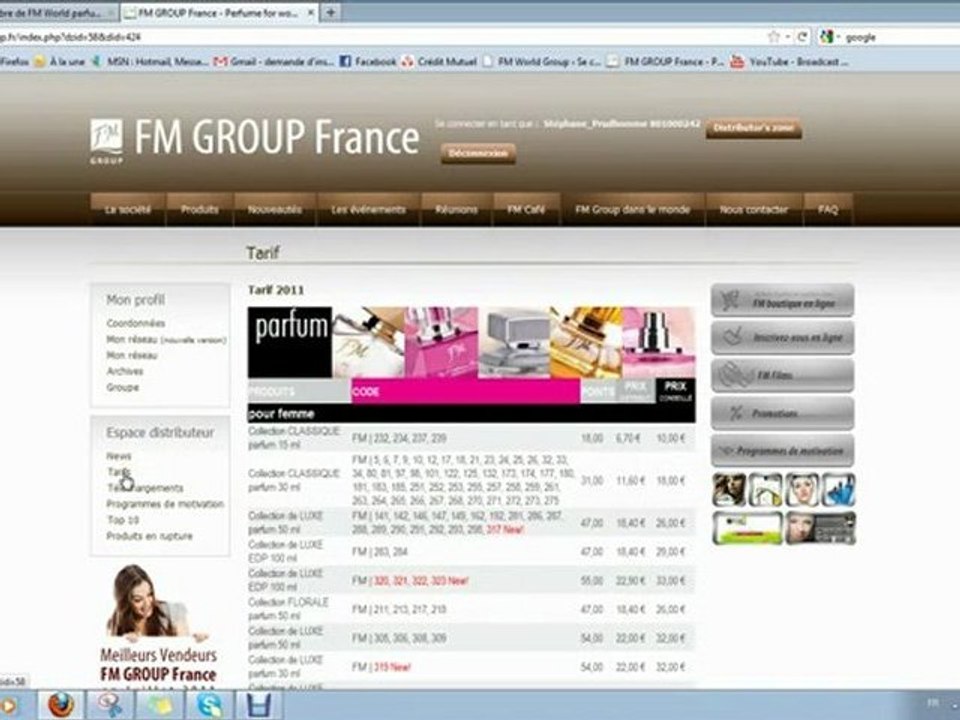
Task: Open News in Espace distributeur
Action: 118,456
